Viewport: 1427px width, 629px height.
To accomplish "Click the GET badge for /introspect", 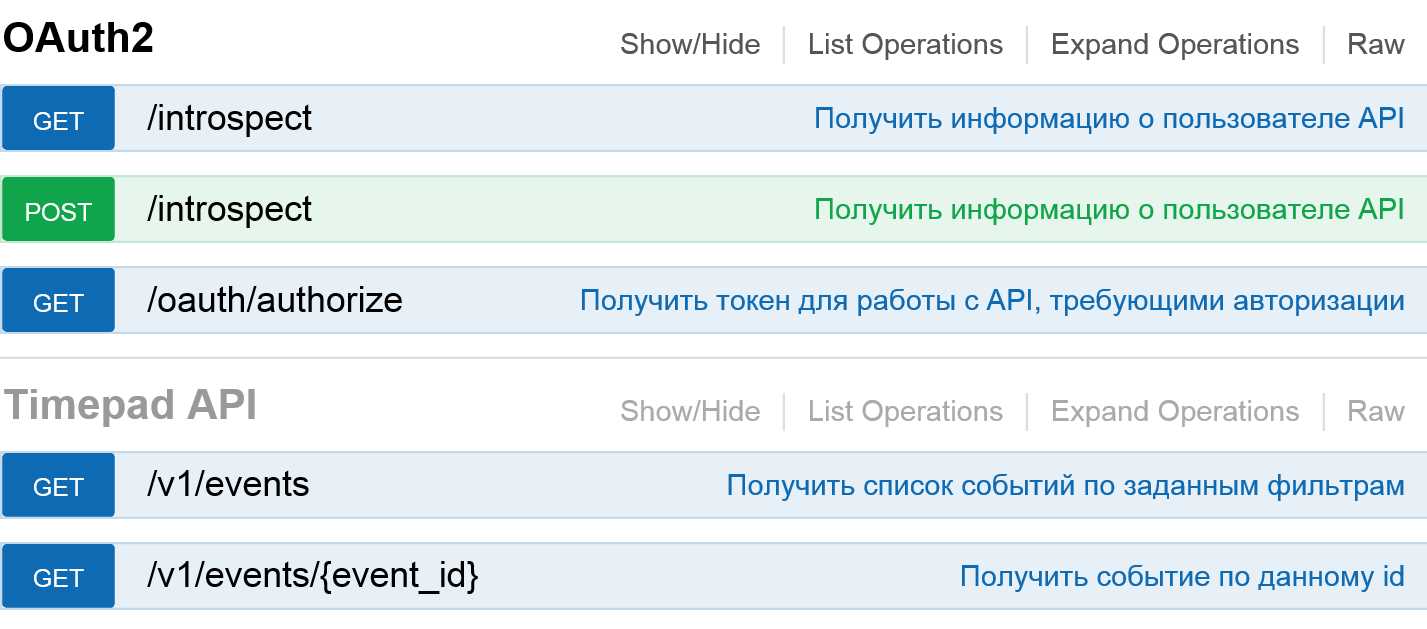I will 57,118.
